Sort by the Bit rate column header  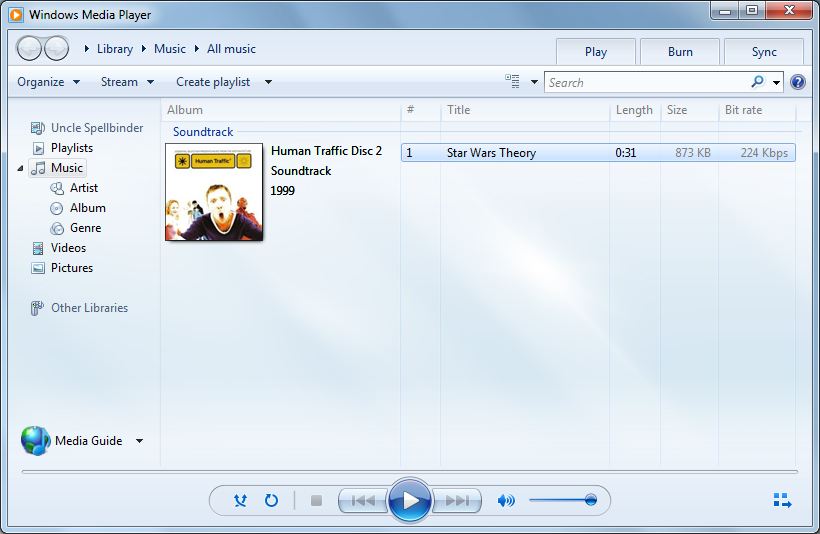click(757, 110)
